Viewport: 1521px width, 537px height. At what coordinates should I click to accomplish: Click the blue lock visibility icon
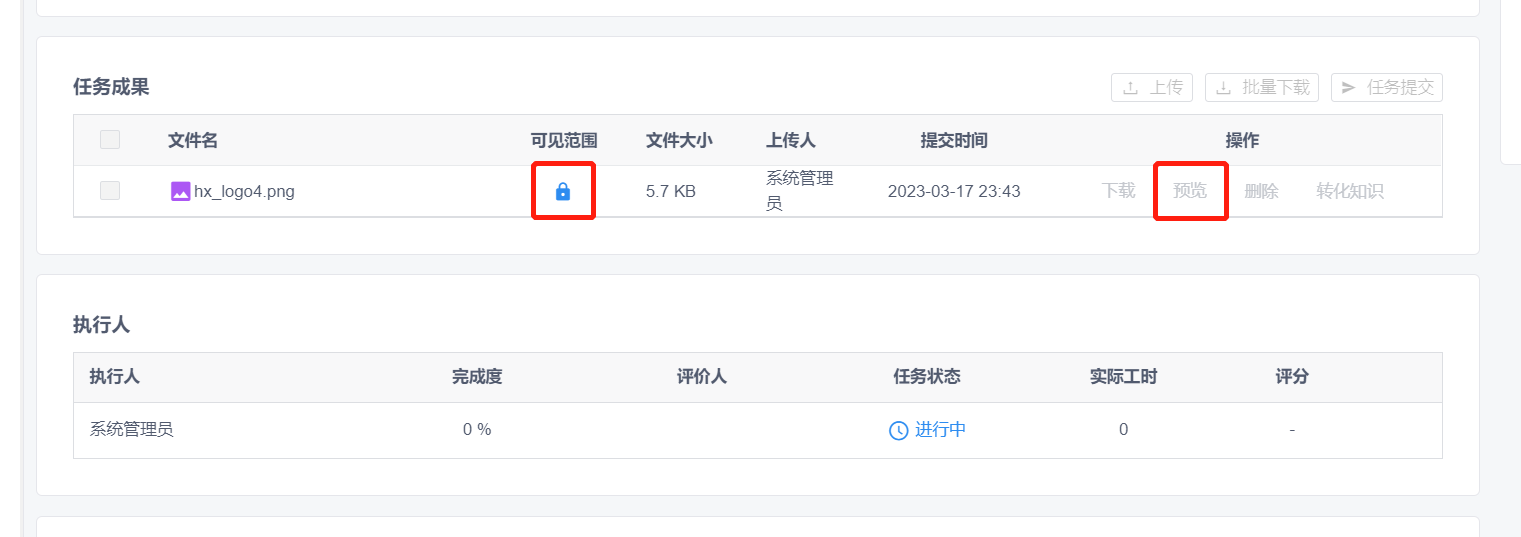click(562, 191)
